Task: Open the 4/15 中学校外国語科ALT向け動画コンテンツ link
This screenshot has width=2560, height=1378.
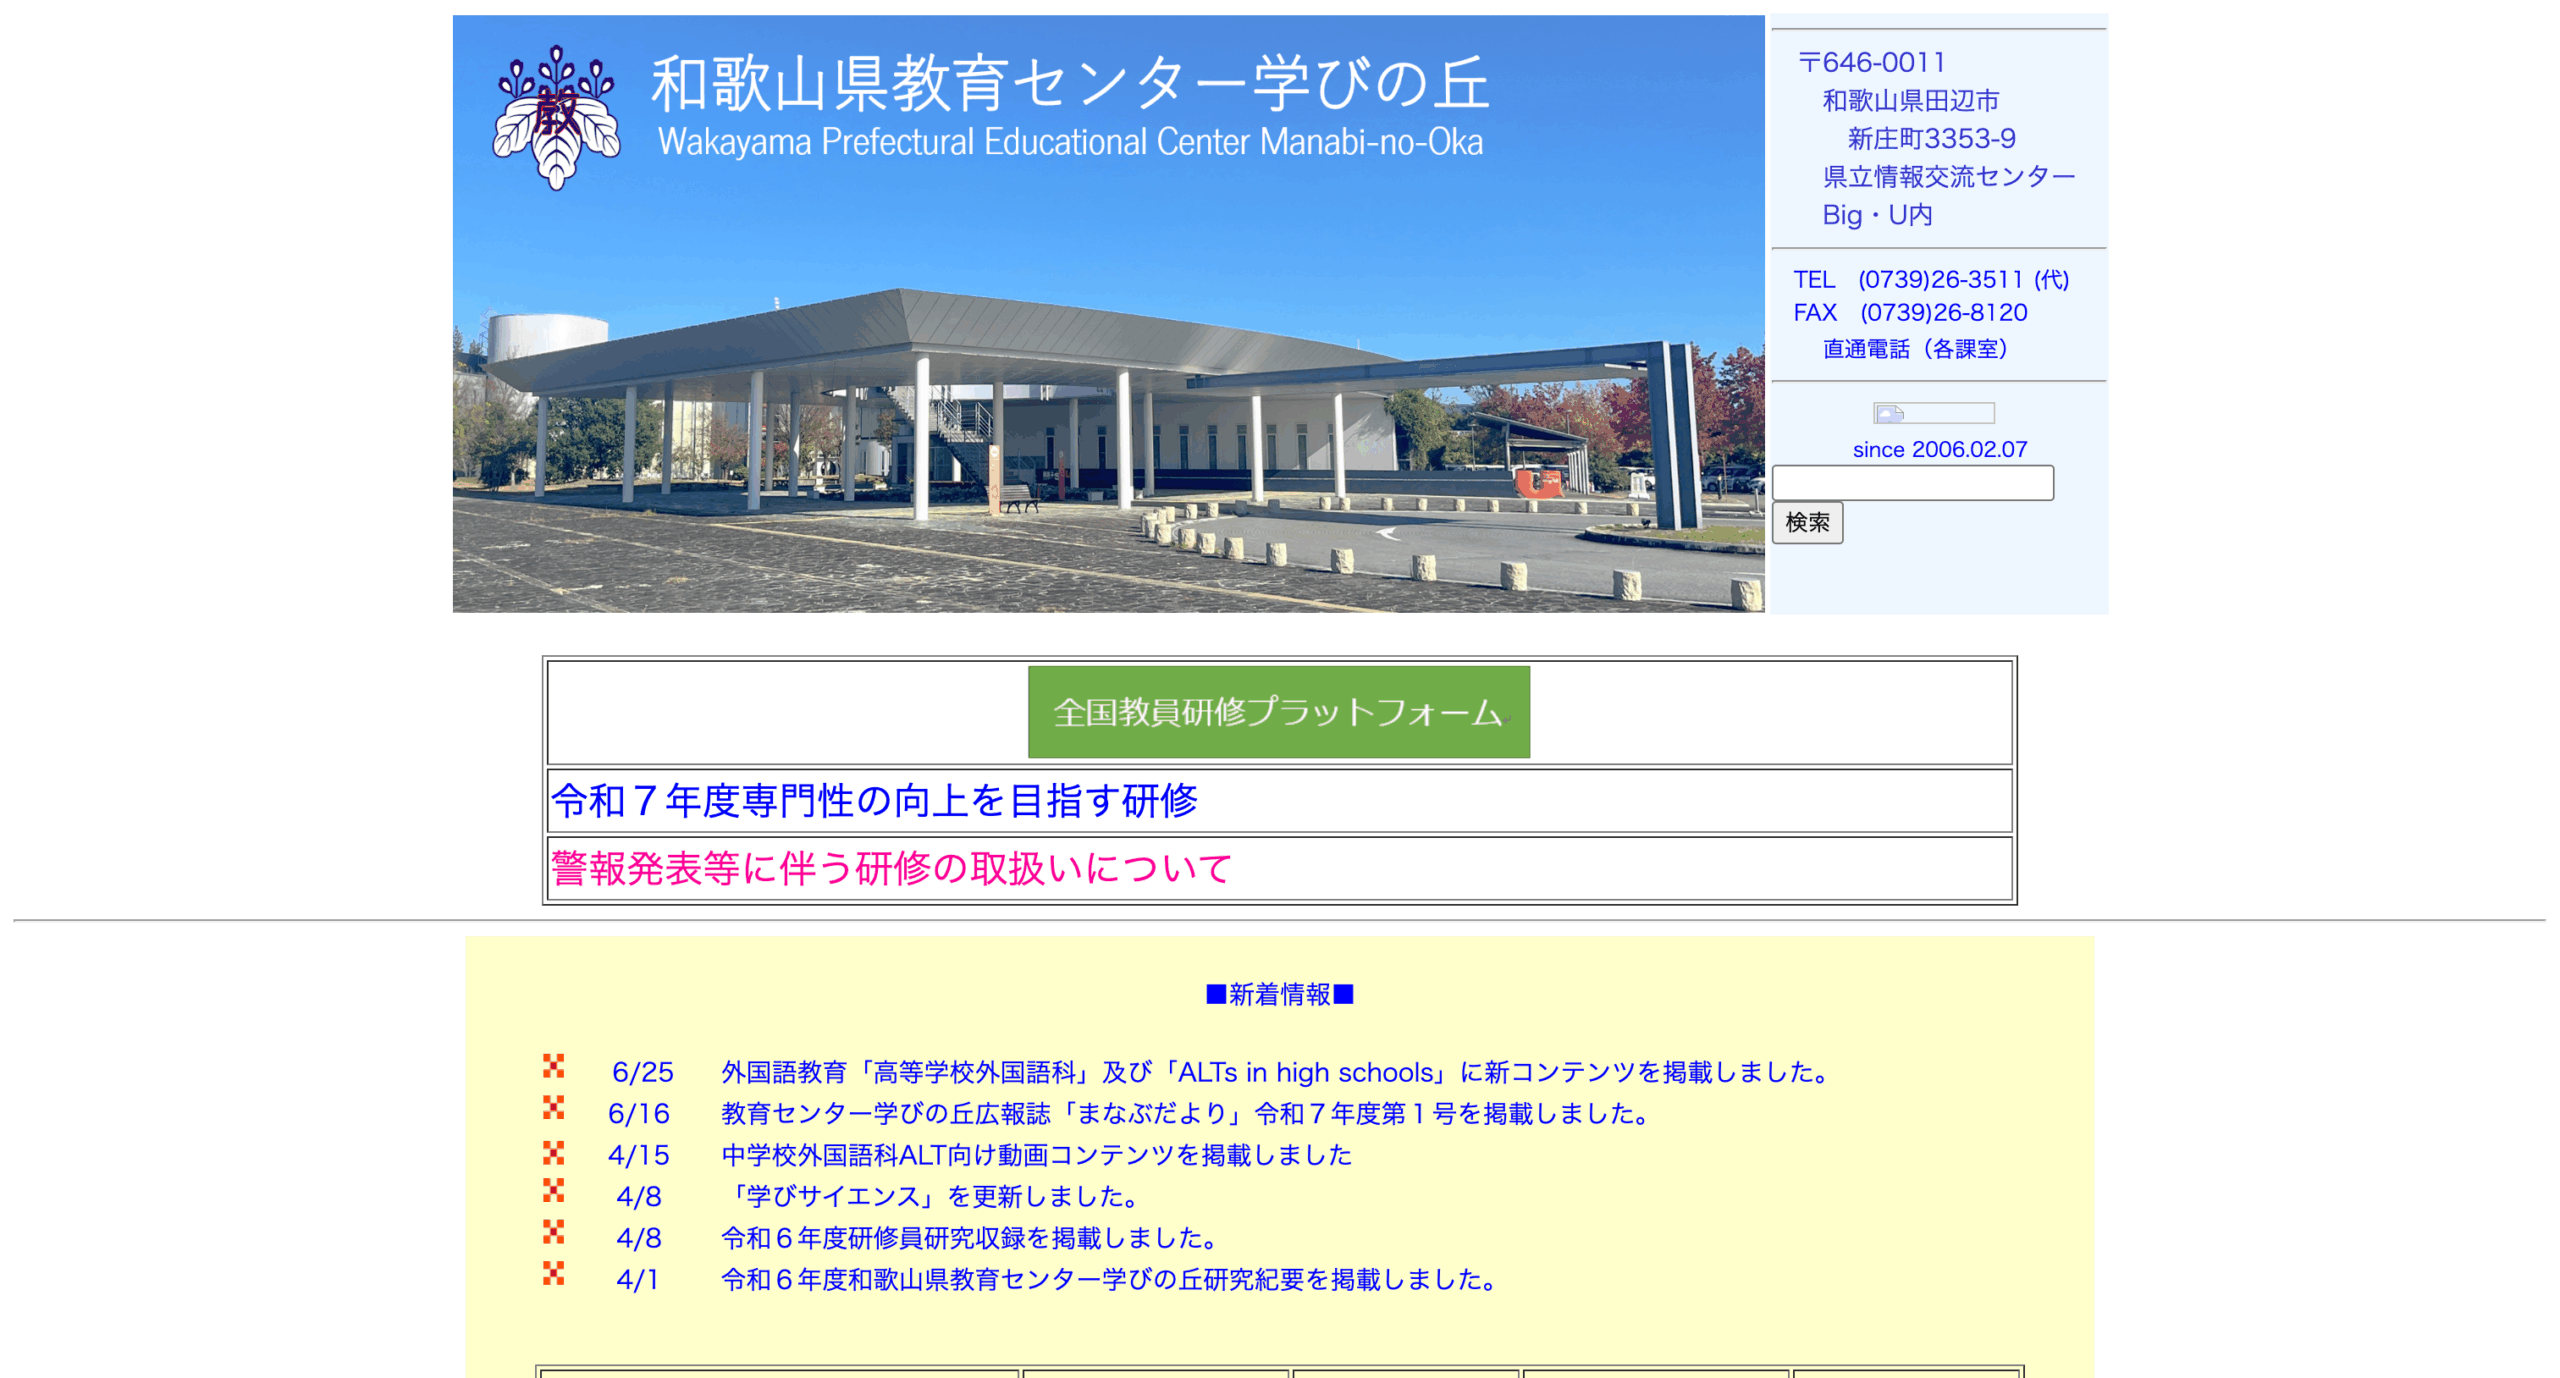Action: pos(1036,1155)
